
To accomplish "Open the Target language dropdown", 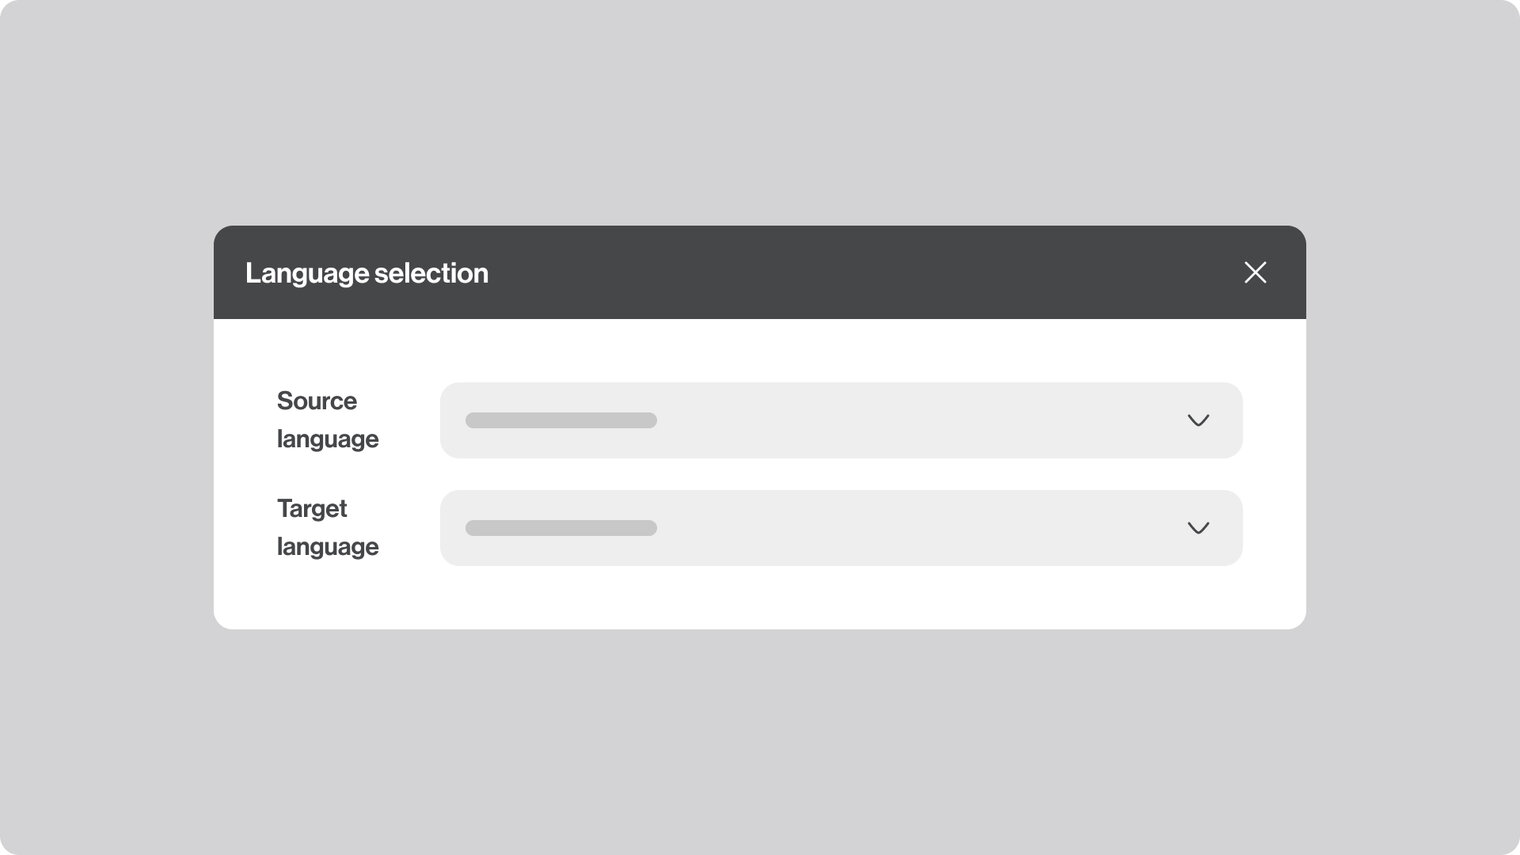I will click(x=840, y=528).
